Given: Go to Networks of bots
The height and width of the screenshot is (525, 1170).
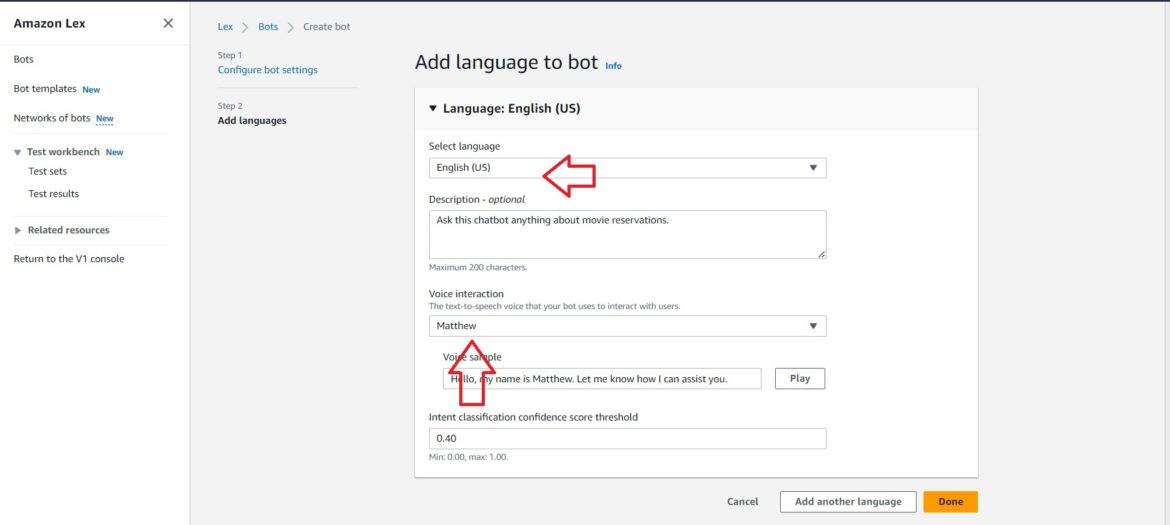Looking at the screenshot, I should [52, 118].
